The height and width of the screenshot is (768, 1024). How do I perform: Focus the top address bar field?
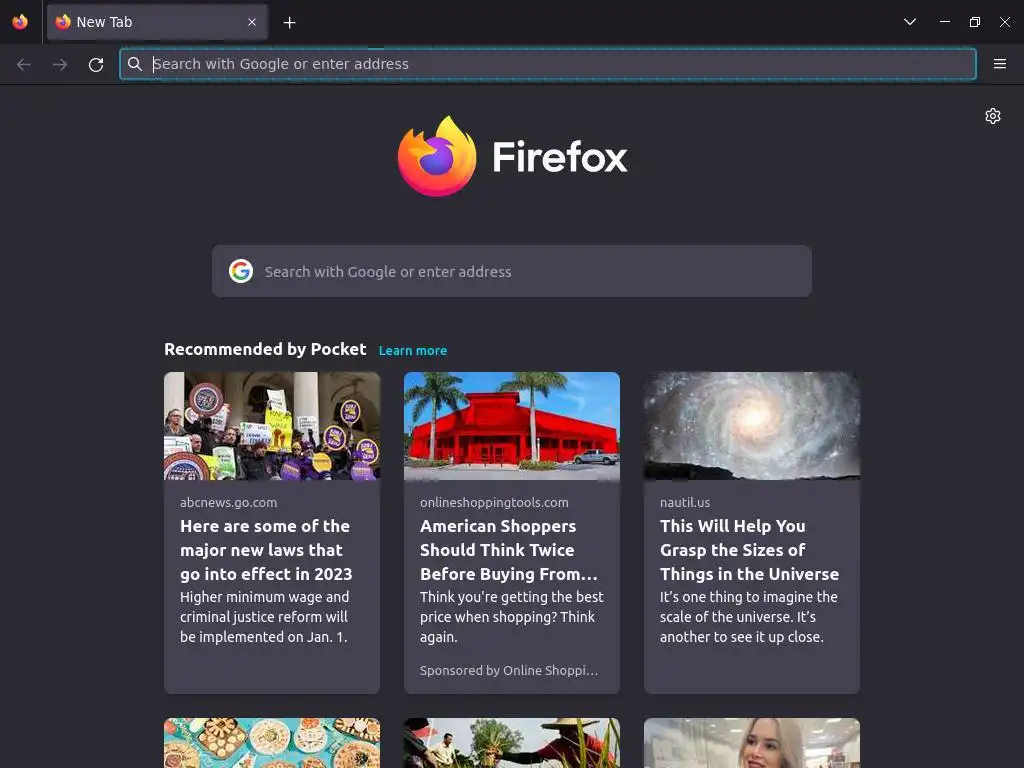[547, 64]
